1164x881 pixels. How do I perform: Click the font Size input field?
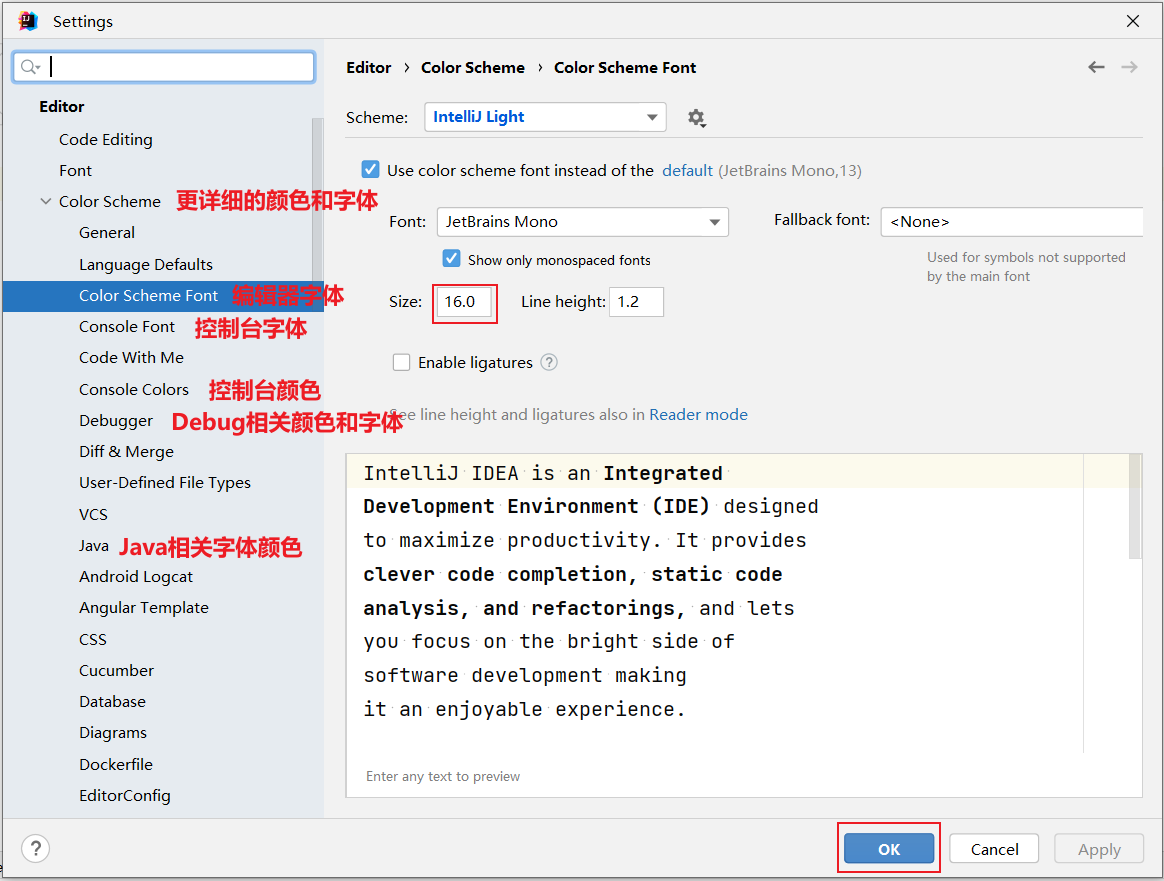click(464, 302)
